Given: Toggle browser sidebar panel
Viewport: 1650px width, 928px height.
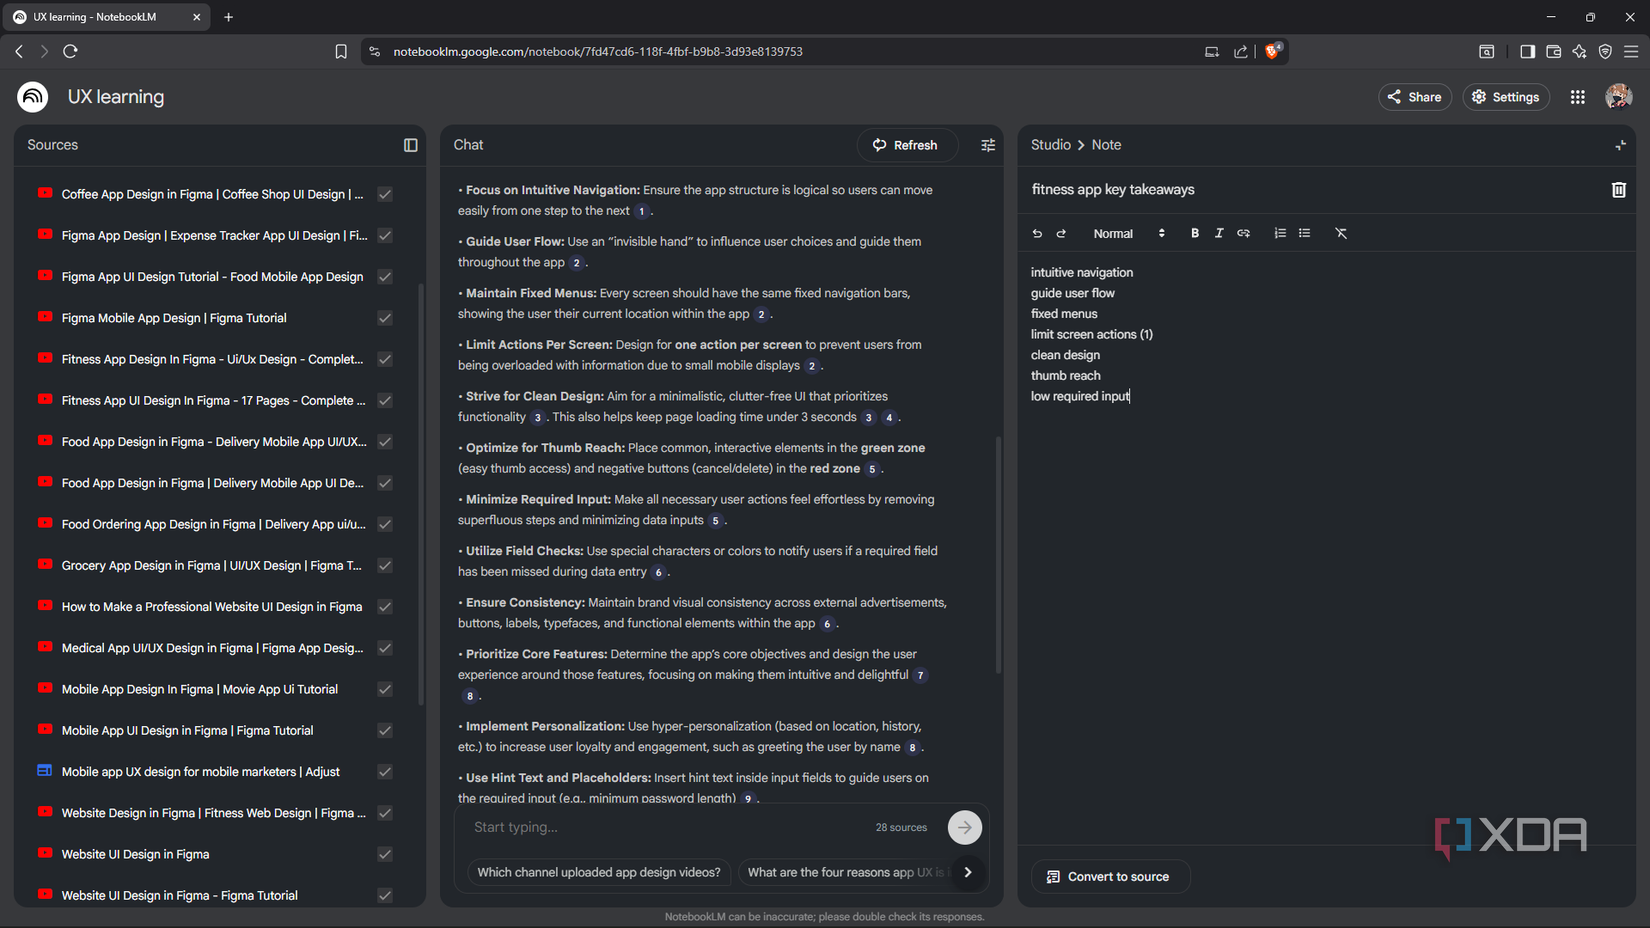Looking at the screenshot, I should [x=1527, y=51].
